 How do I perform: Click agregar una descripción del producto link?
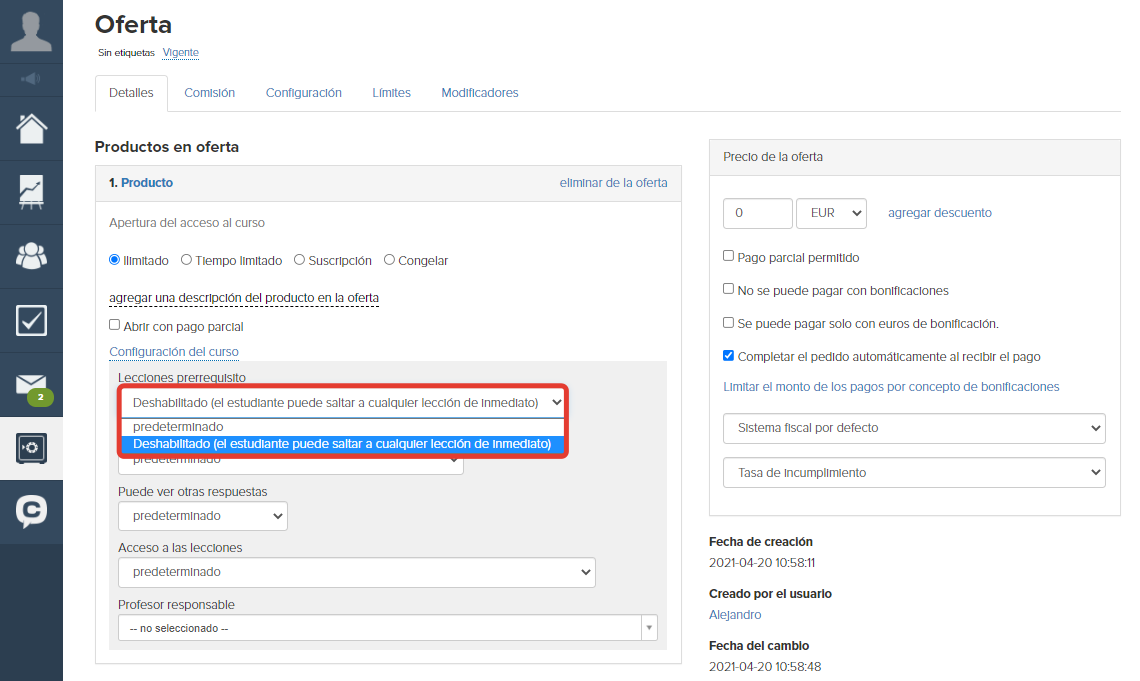[x=244, y=298]
